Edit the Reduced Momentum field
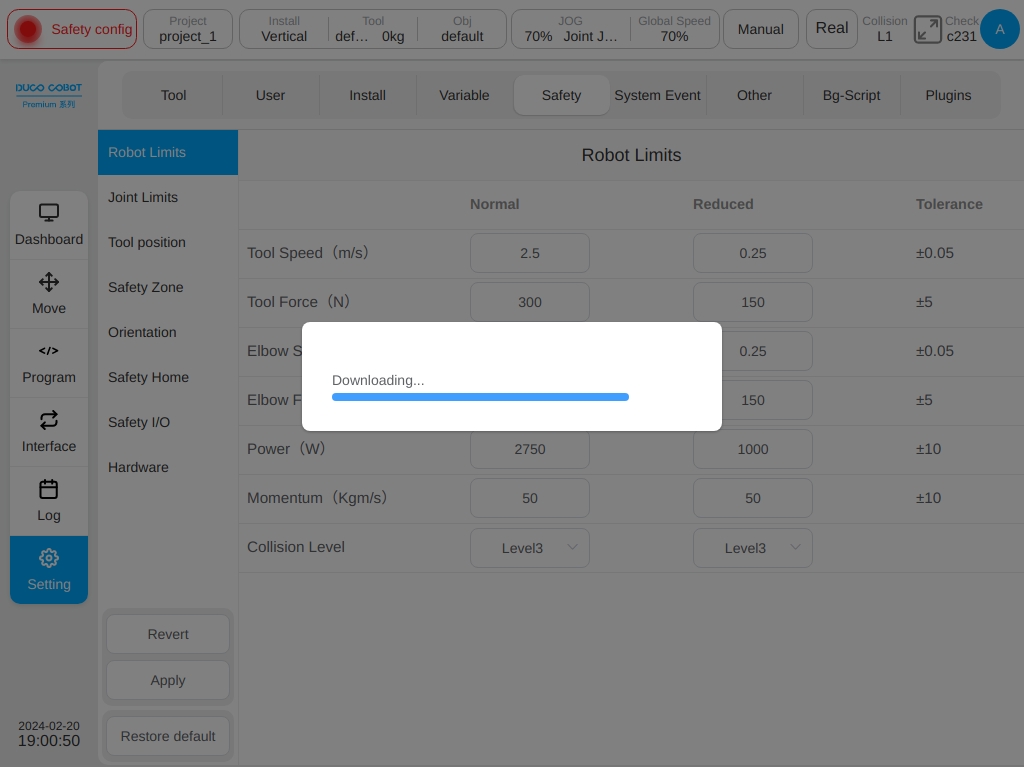The image size is (1024, 767). pyautogui.click(x=752, y=498)
